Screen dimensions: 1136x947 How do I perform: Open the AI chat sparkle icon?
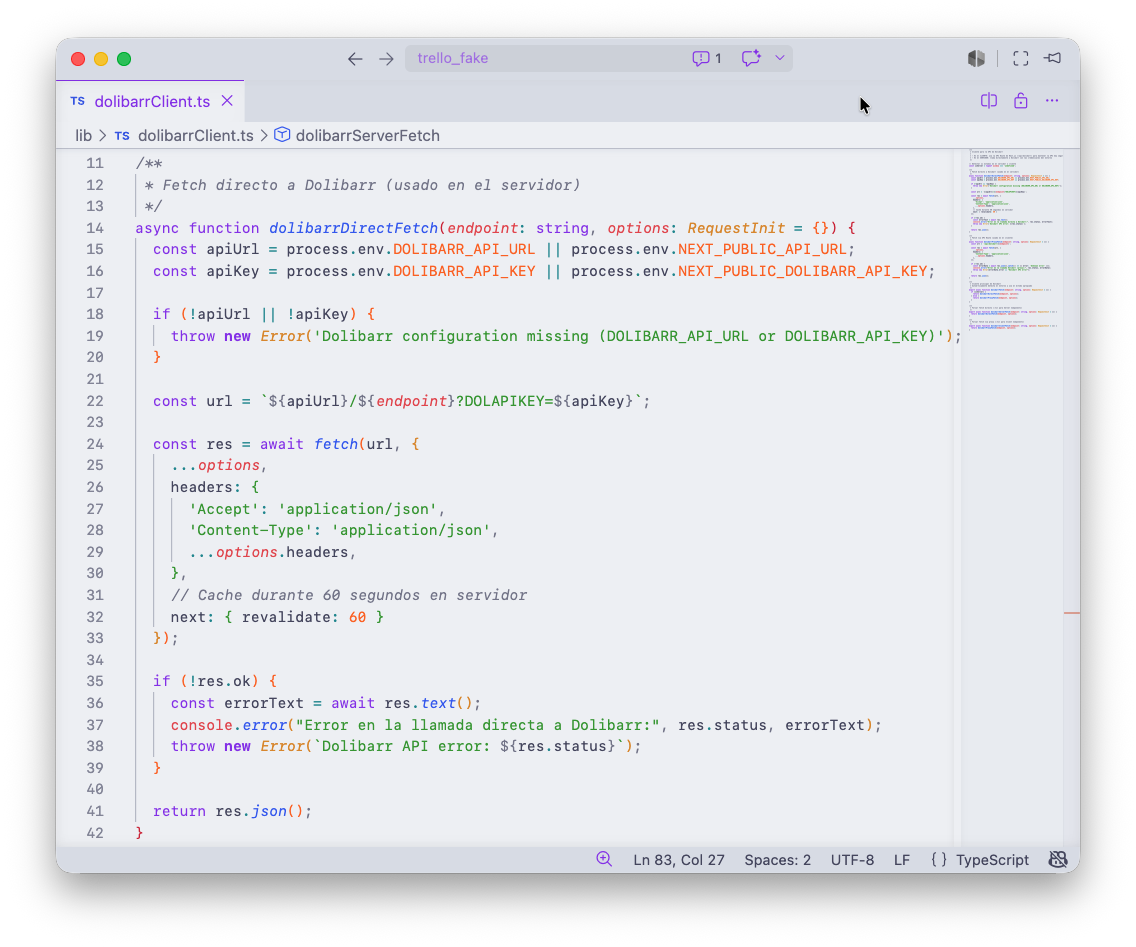click(751, 58)
